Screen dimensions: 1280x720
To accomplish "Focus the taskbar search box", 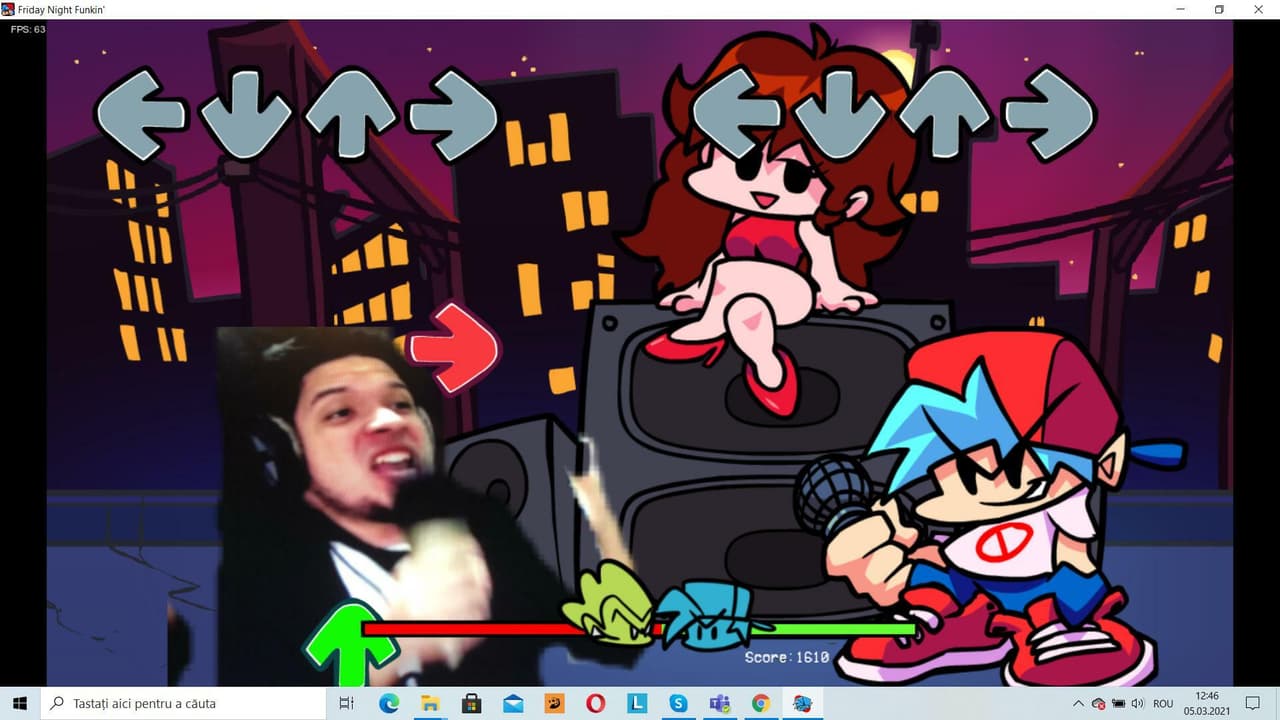I will coord(185,703).
